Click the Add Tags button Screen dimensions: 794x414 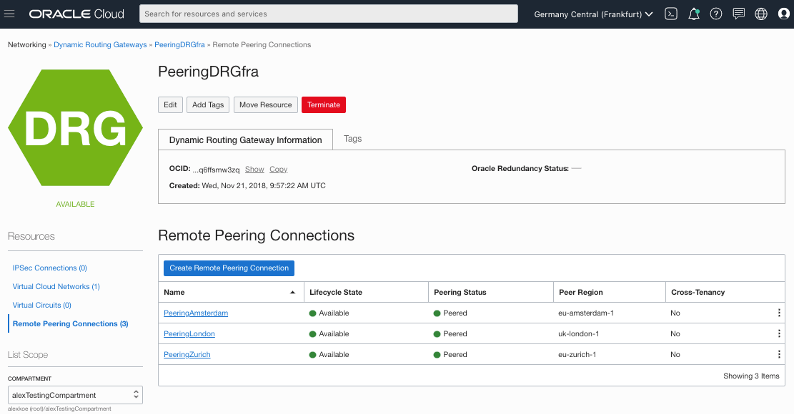coord(208,105)
